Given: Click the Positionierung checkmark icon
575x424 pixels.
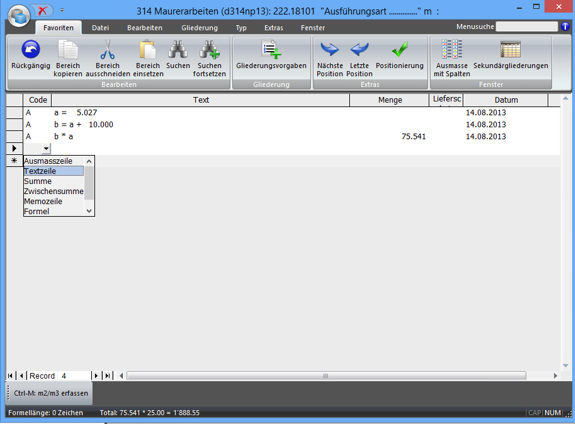Looking at the screenshot, I should click(399, 50).
